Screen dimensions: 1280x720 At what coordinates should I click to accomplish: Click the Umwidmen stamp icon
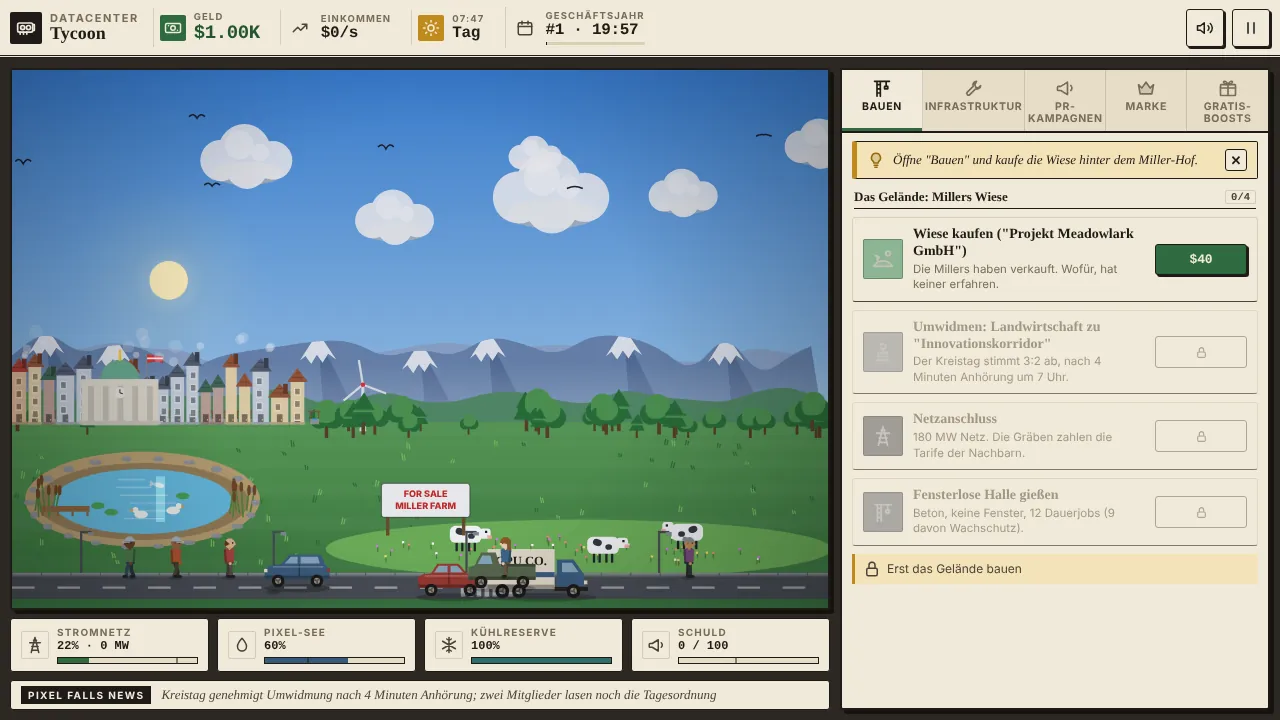(883, 352)
